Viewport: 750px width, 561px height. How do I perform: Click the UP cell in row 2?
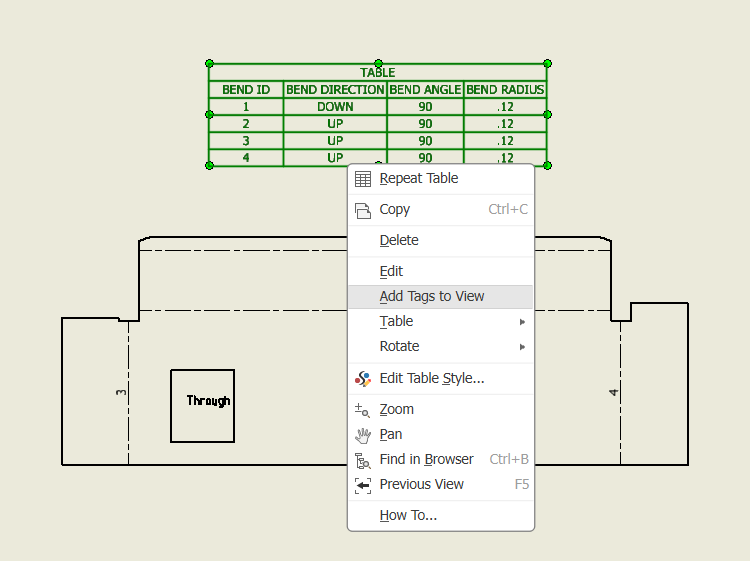(x=335, y=124)
